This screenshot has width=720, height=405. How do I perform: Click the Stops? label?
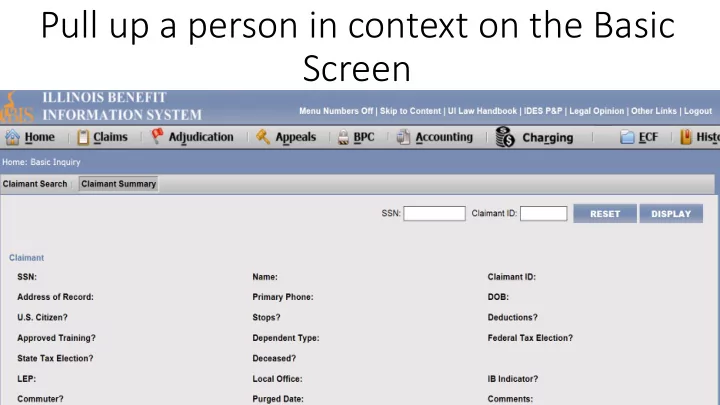pyautogui.click(x=266, y=317)
